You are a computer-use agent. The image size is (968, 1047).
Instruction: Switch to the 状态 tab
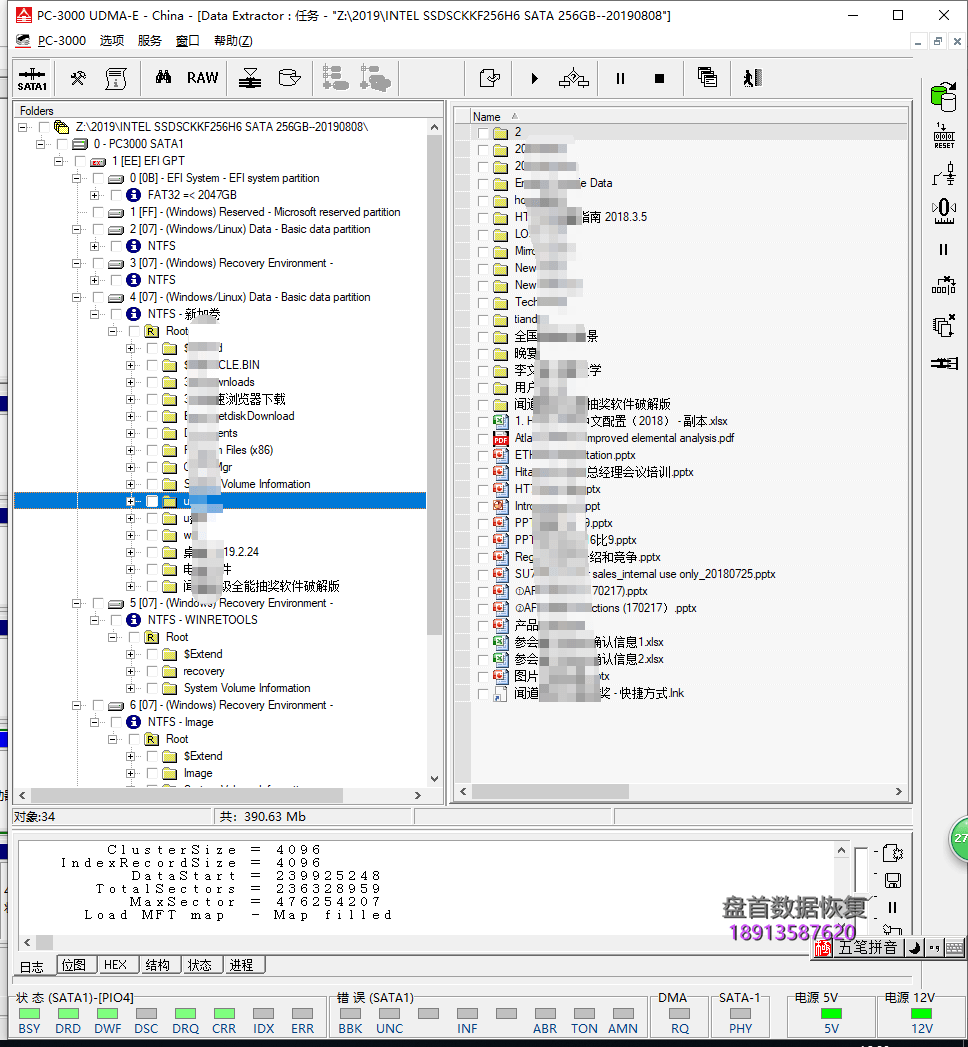[200, 965]
